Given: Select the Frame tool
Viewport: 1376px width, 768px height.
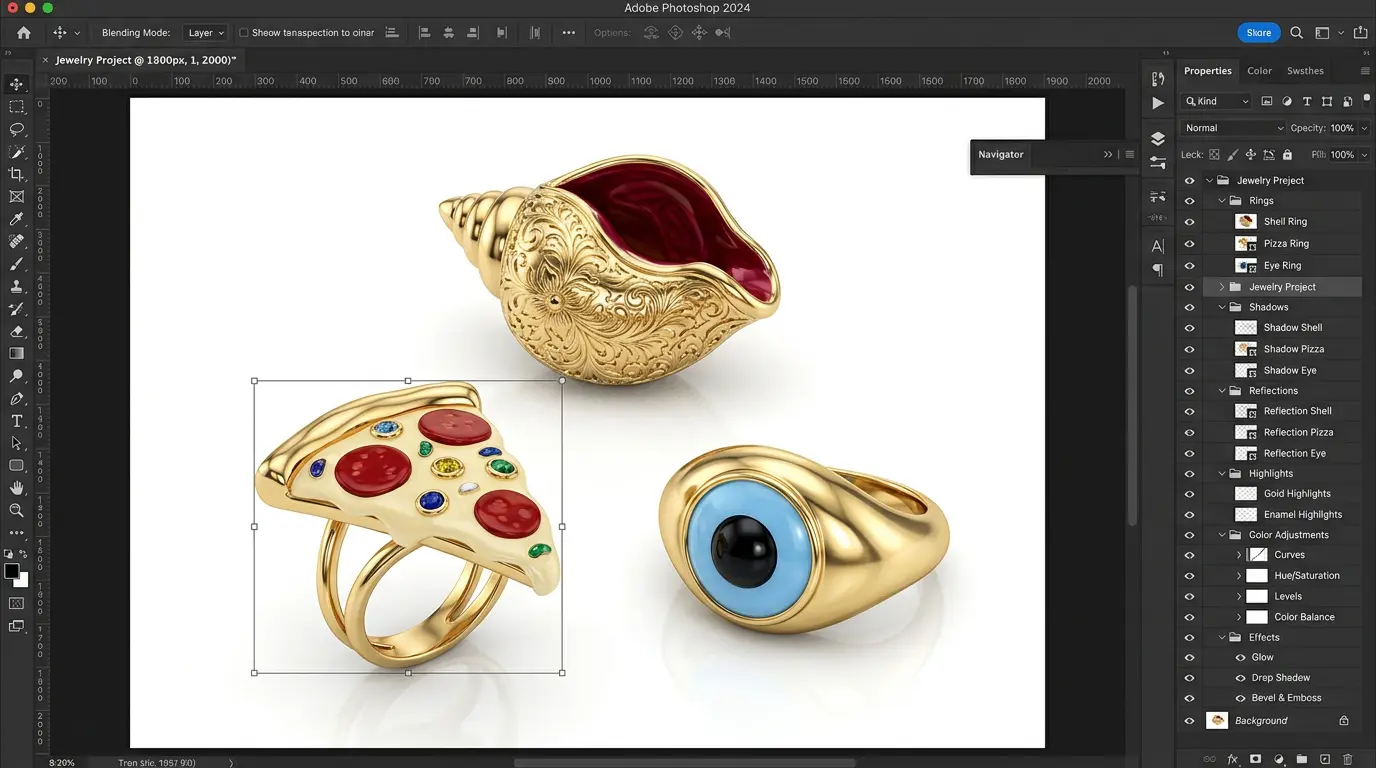Looking at the screenshot, I should [x=16, y=197].
